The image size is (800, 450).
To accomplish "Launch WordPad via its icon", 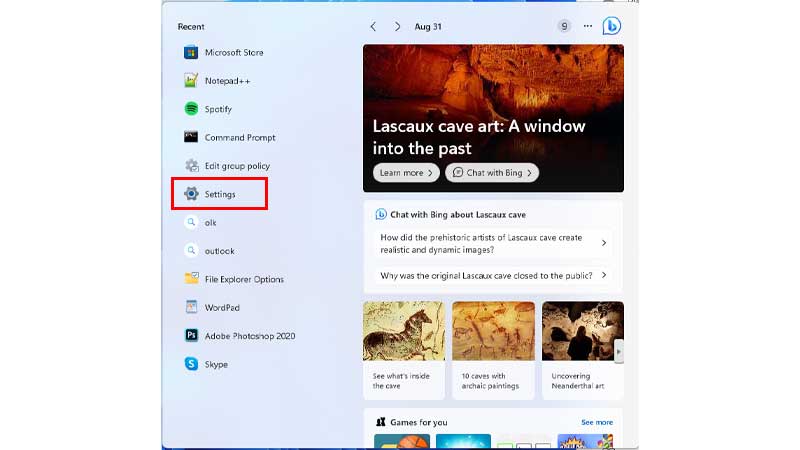I will (191, 307).
